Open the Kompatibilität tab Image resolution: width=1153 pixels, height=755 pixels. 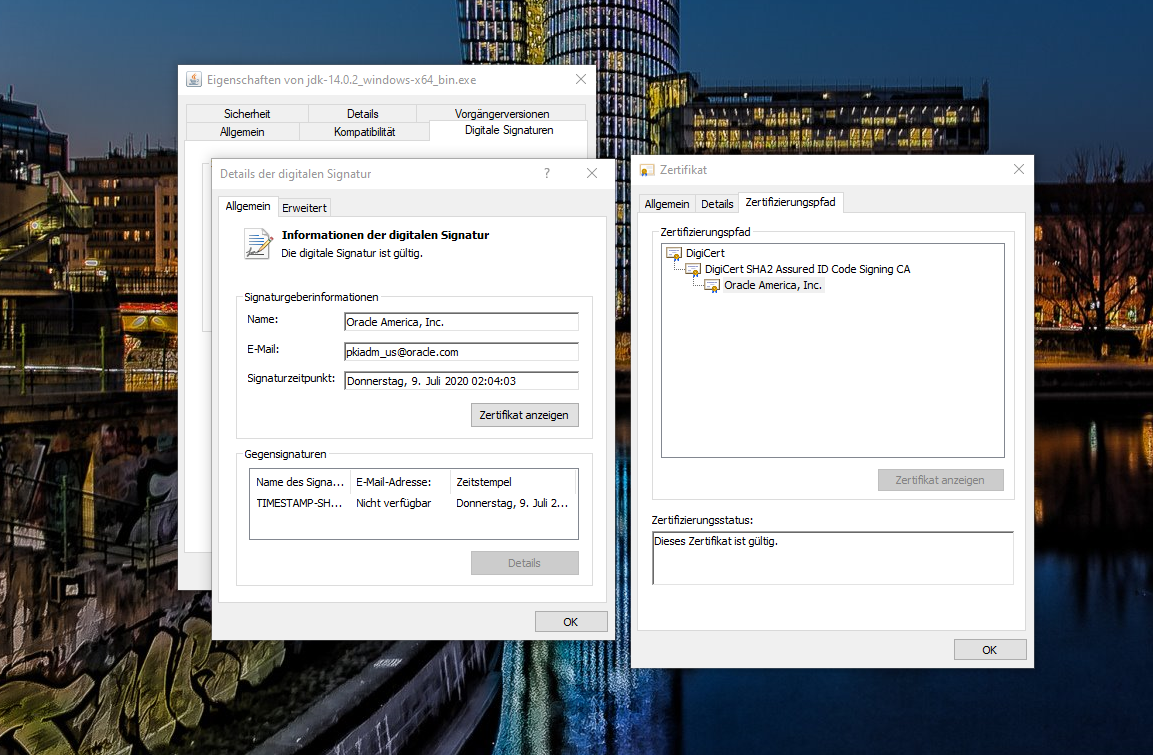click(364, 132)
